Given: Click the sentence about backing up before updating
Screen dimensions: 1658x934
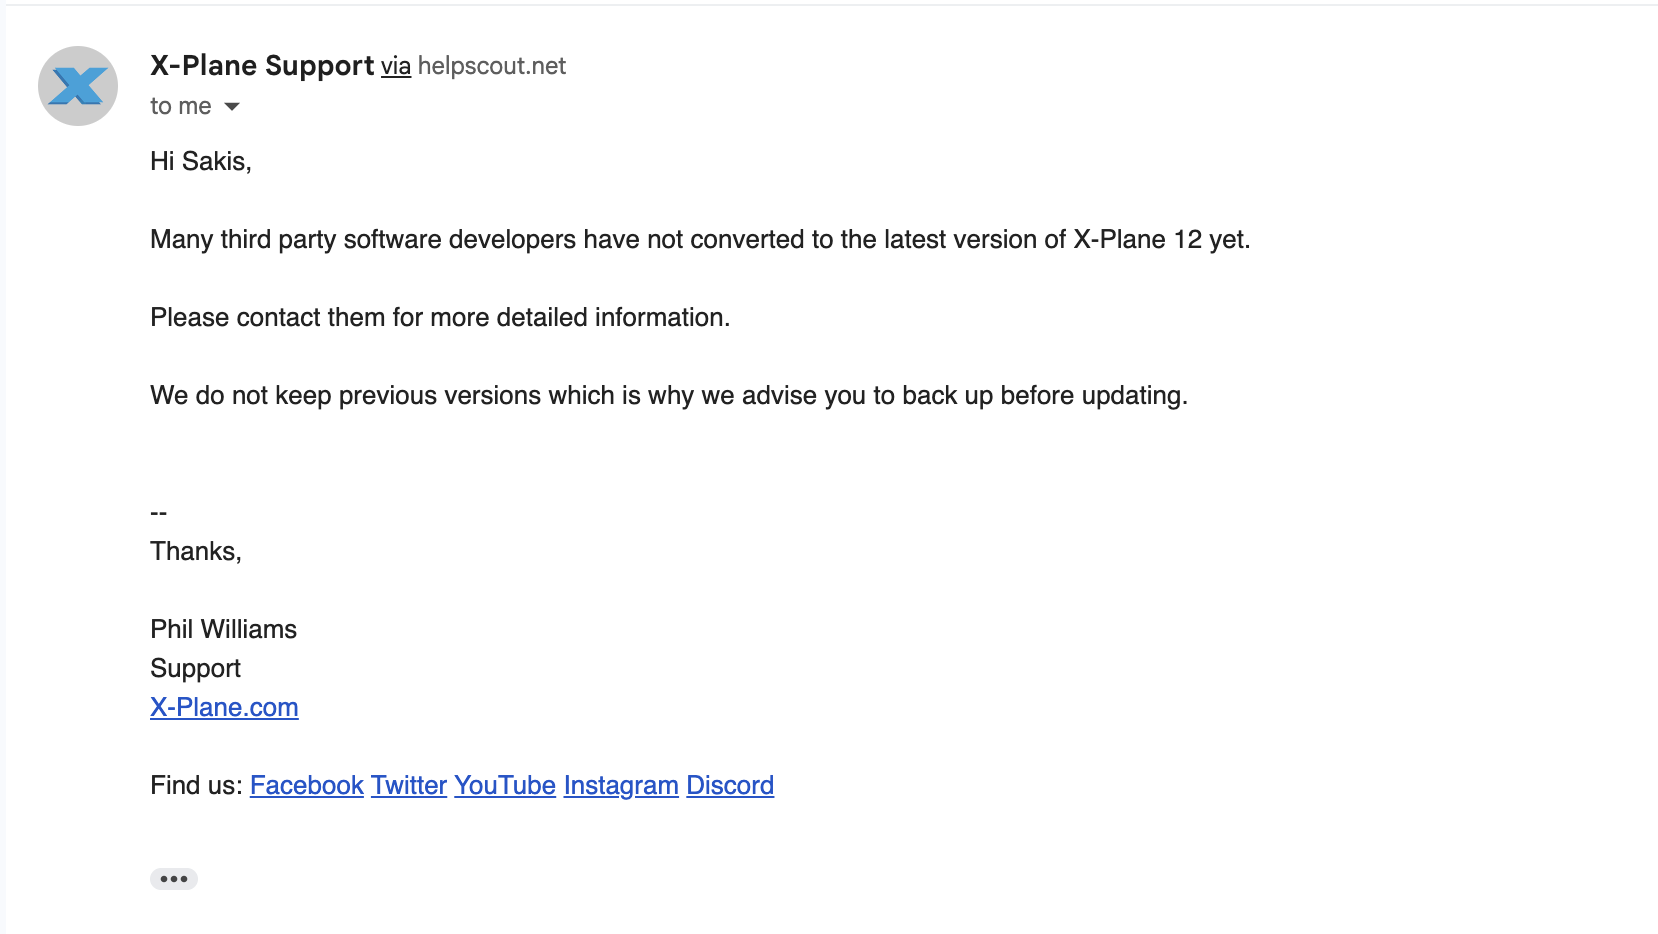Looking at the screenshot, I should [668, 395].
